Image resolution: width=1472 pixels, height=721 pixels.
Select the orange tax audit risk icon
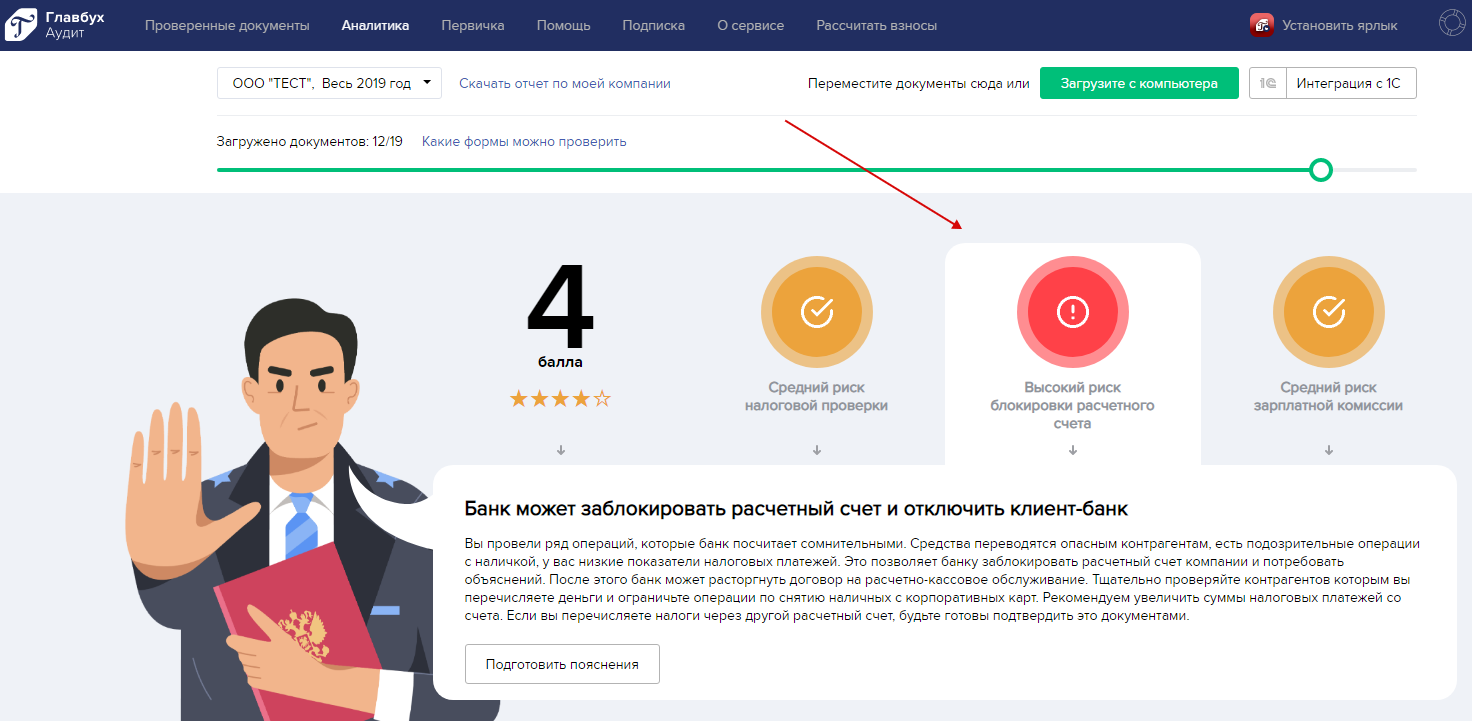click(817, 312)
